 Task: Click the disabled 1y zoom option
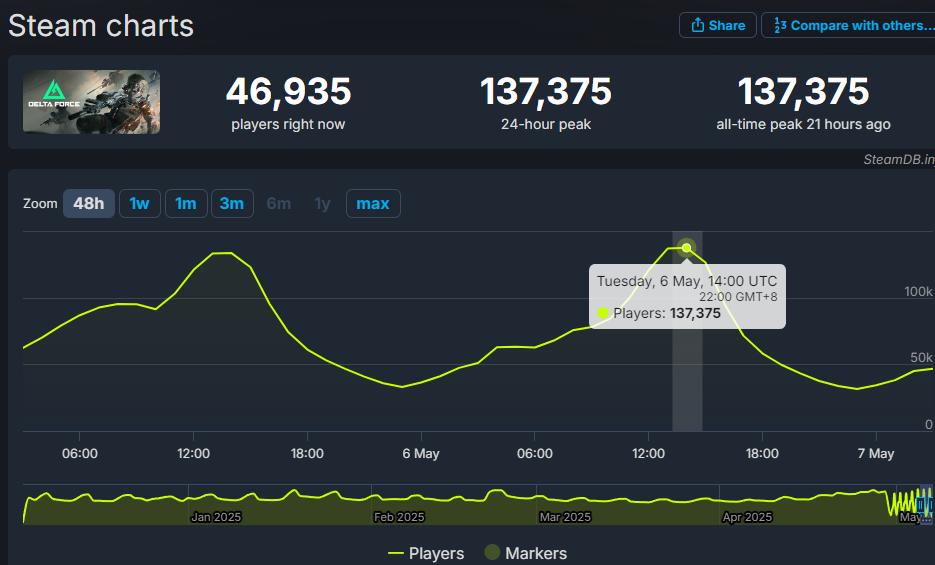point(323,203)
